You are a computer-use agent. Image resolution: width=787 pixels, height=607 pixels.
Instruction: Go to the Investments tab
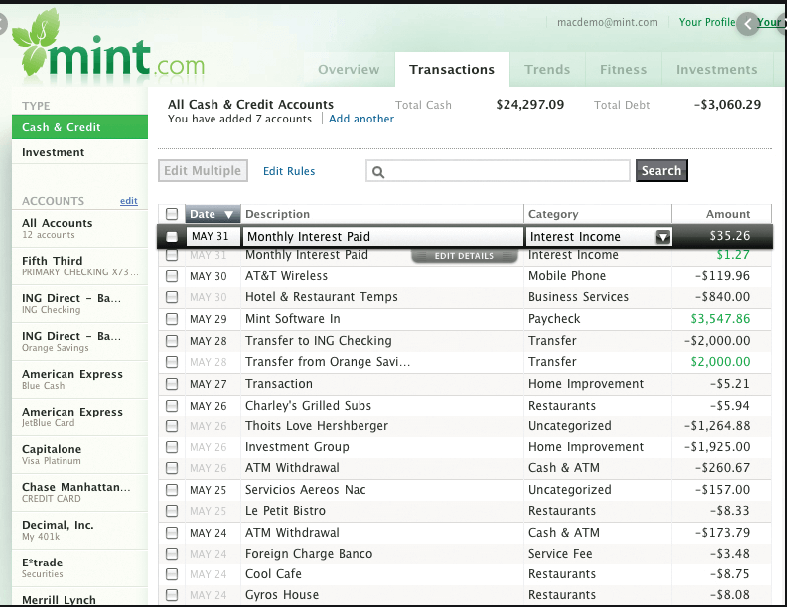[x=717, y=69]
